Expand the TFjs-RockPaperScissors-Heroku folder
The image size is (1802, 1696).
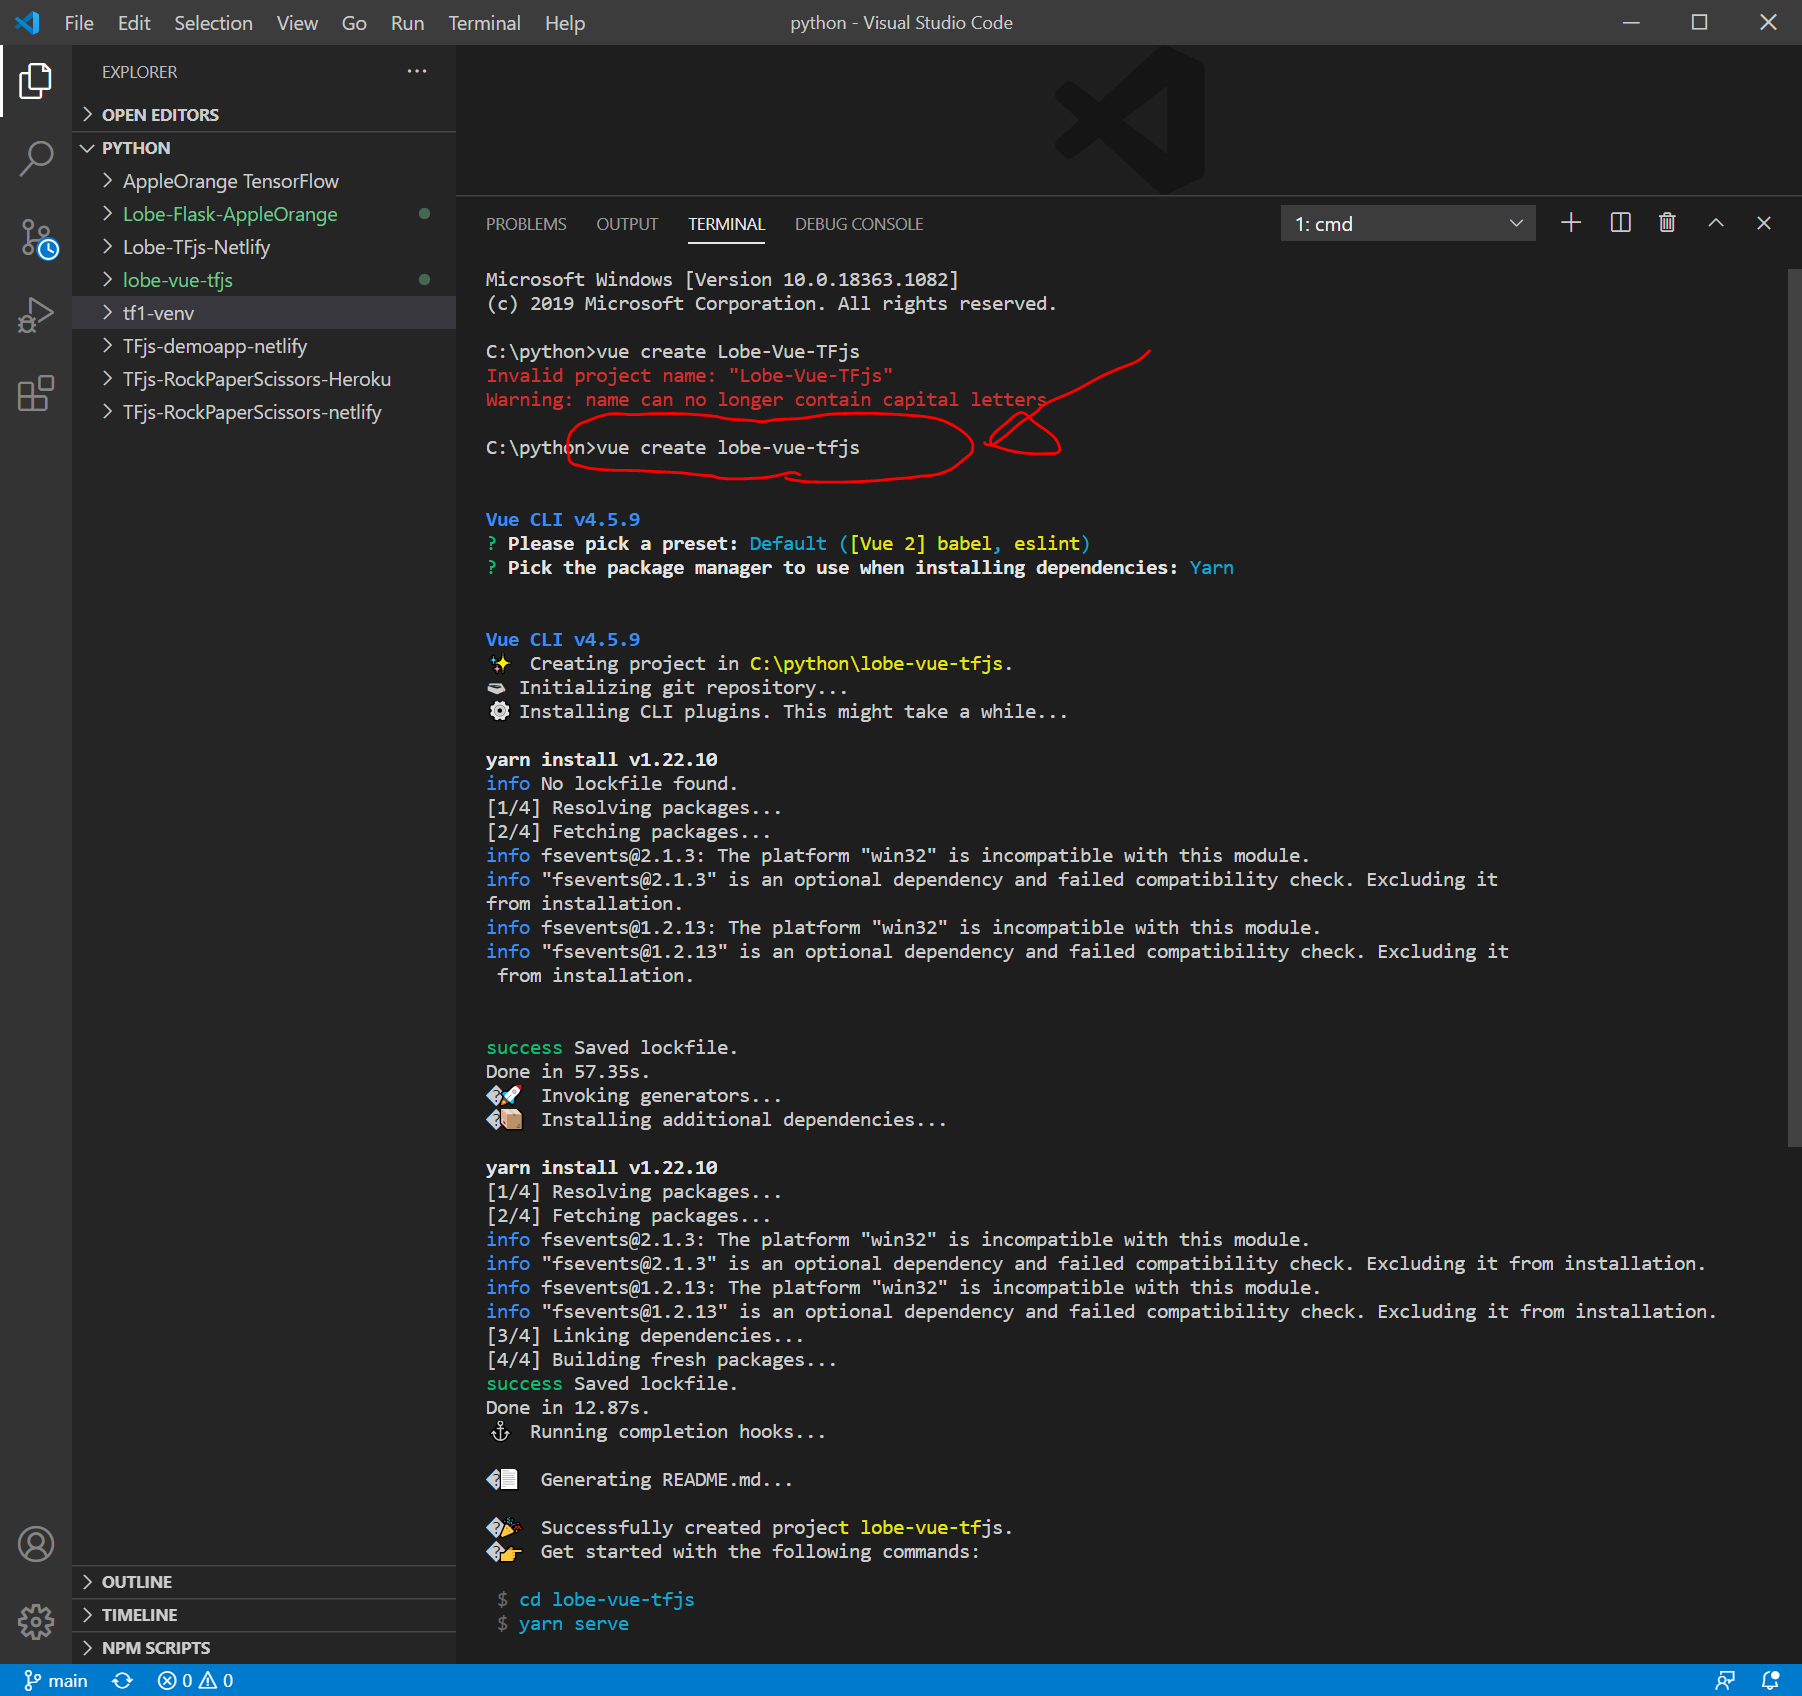(266, 379)
